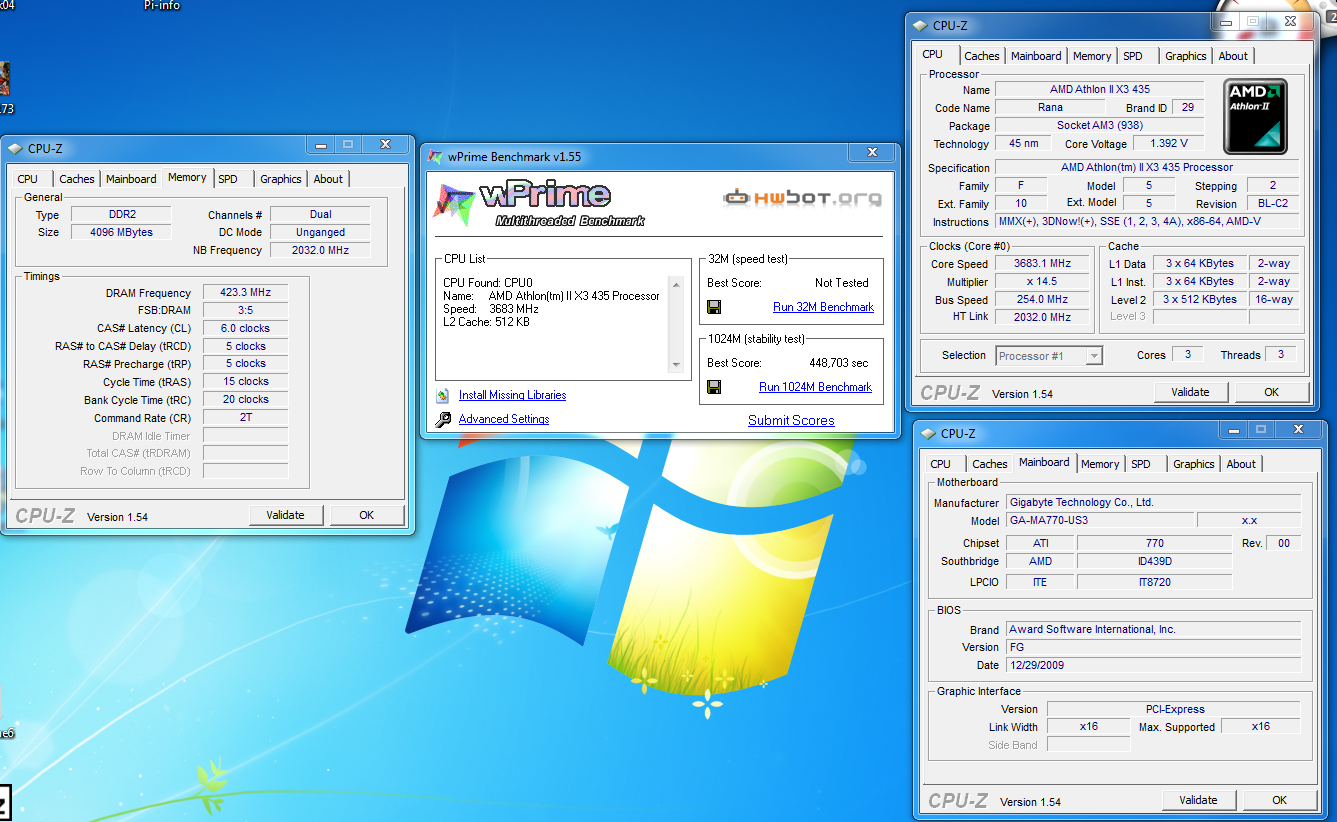Viewport: 1337px width, 822px height.
Task: Click processor Name field AMD Athlon II X3 435
Action: (x=1099, y=89)
